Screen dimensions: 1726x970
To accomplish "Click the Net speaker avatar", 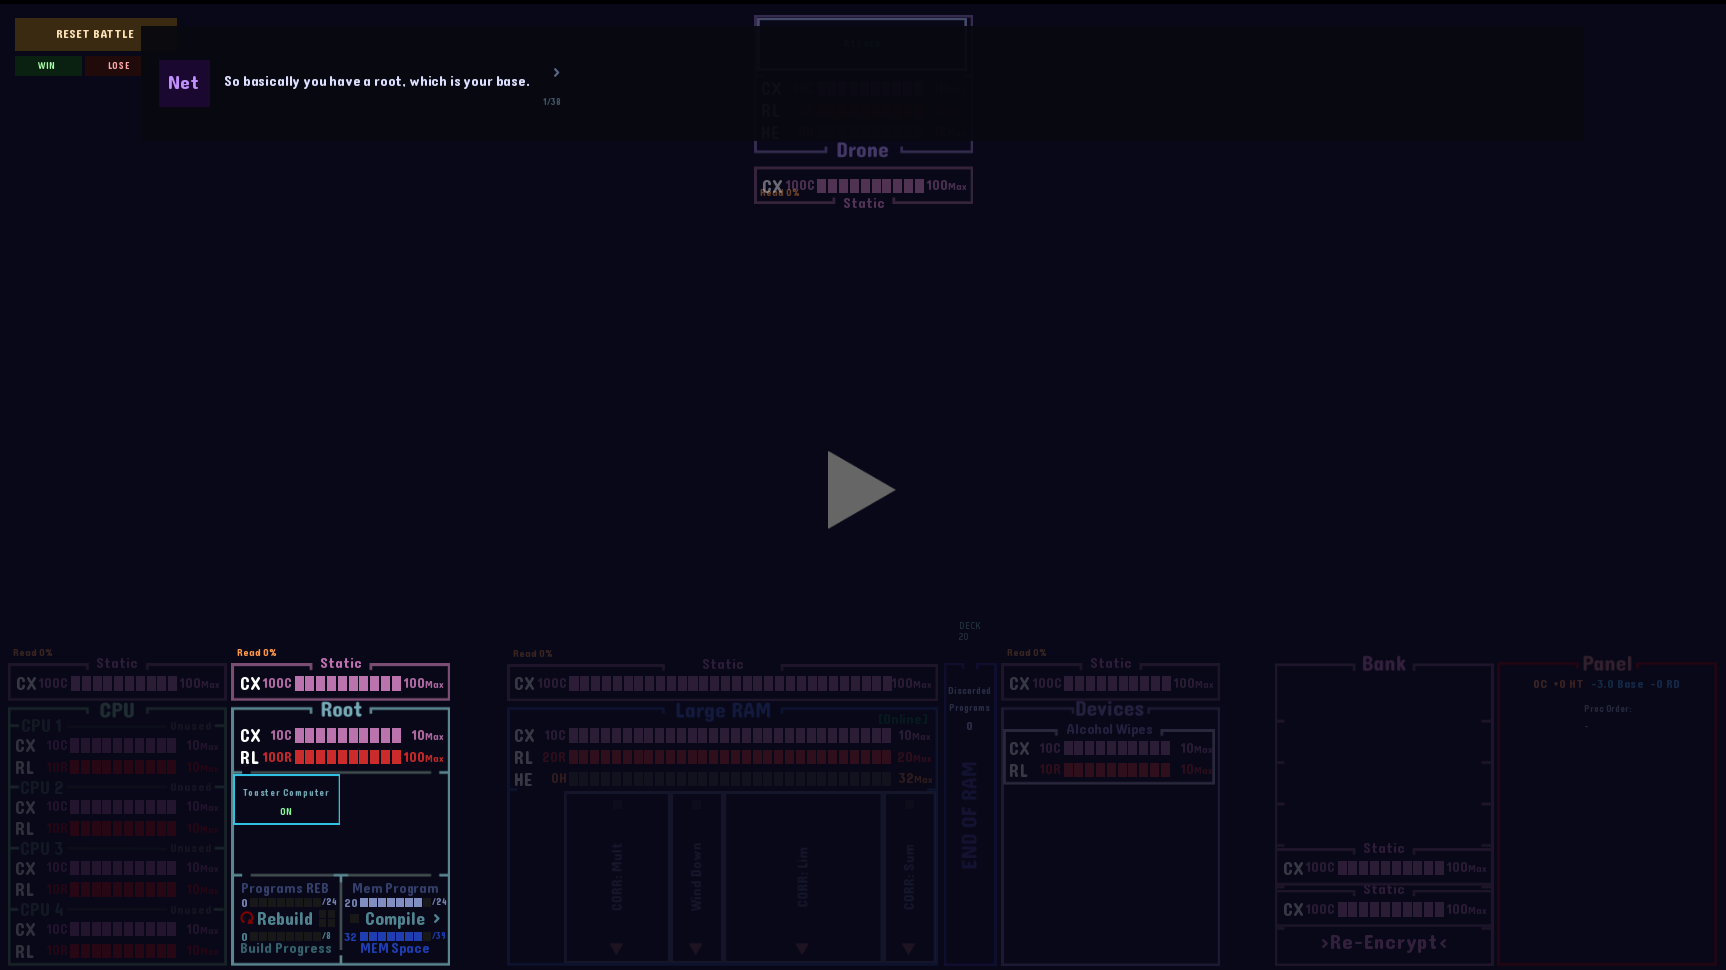I will pyautogui.click(x=184, y=83).
